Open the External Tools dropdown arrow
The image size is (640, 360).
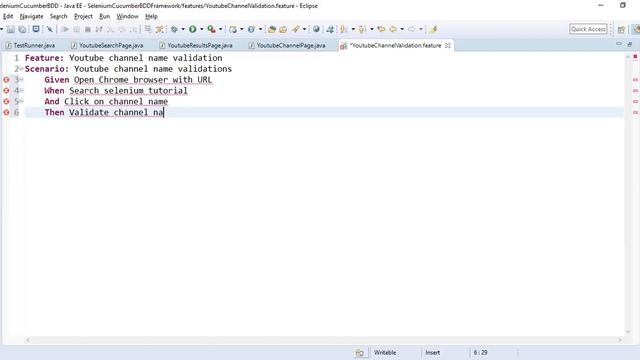(220, 29)
